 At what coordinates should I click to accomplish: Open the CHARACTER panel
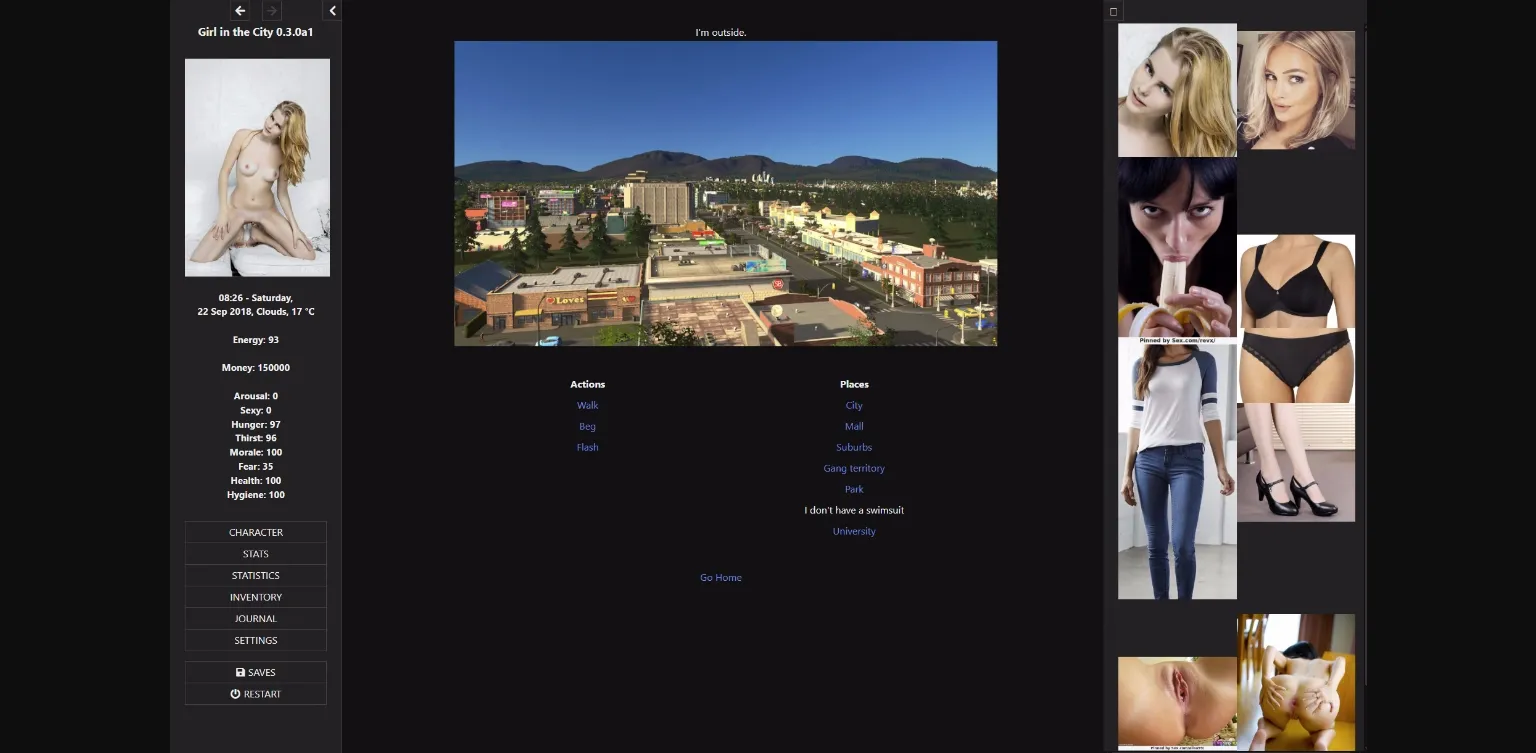click(256, 532)
